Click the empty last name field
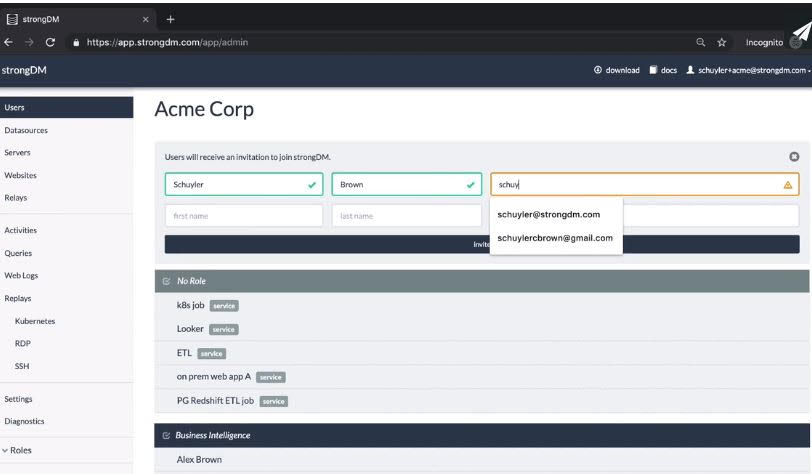Screen dimensions: 812x474 407,216
